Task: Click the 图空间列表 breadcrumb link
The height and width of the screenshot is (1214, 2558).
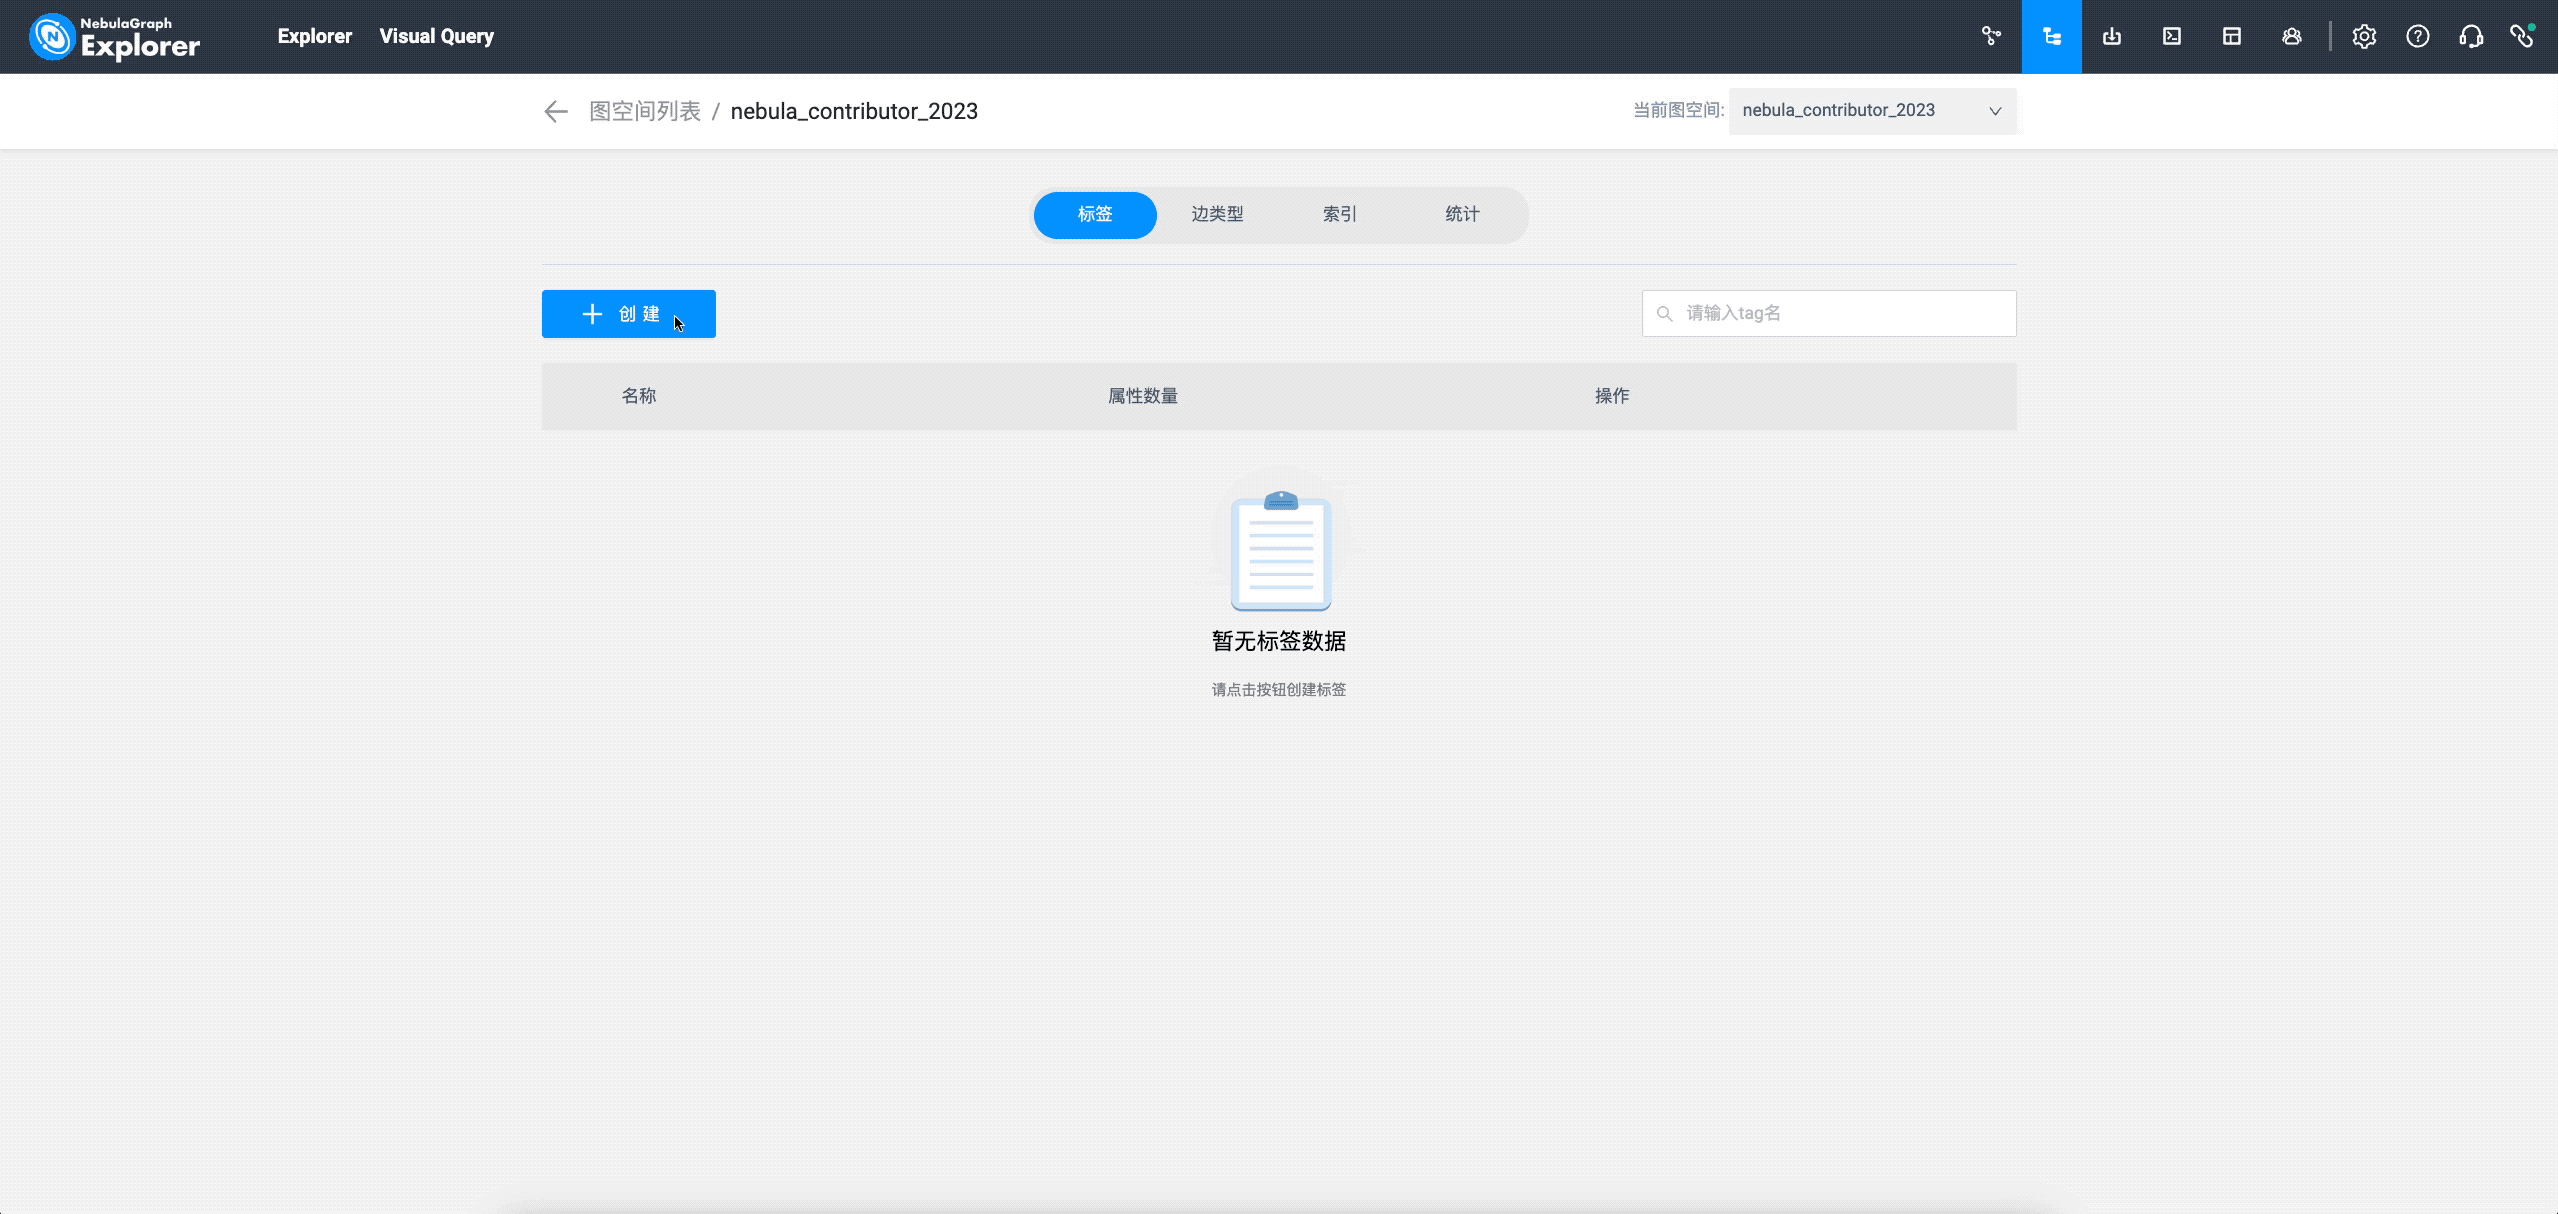Action: 645,111
